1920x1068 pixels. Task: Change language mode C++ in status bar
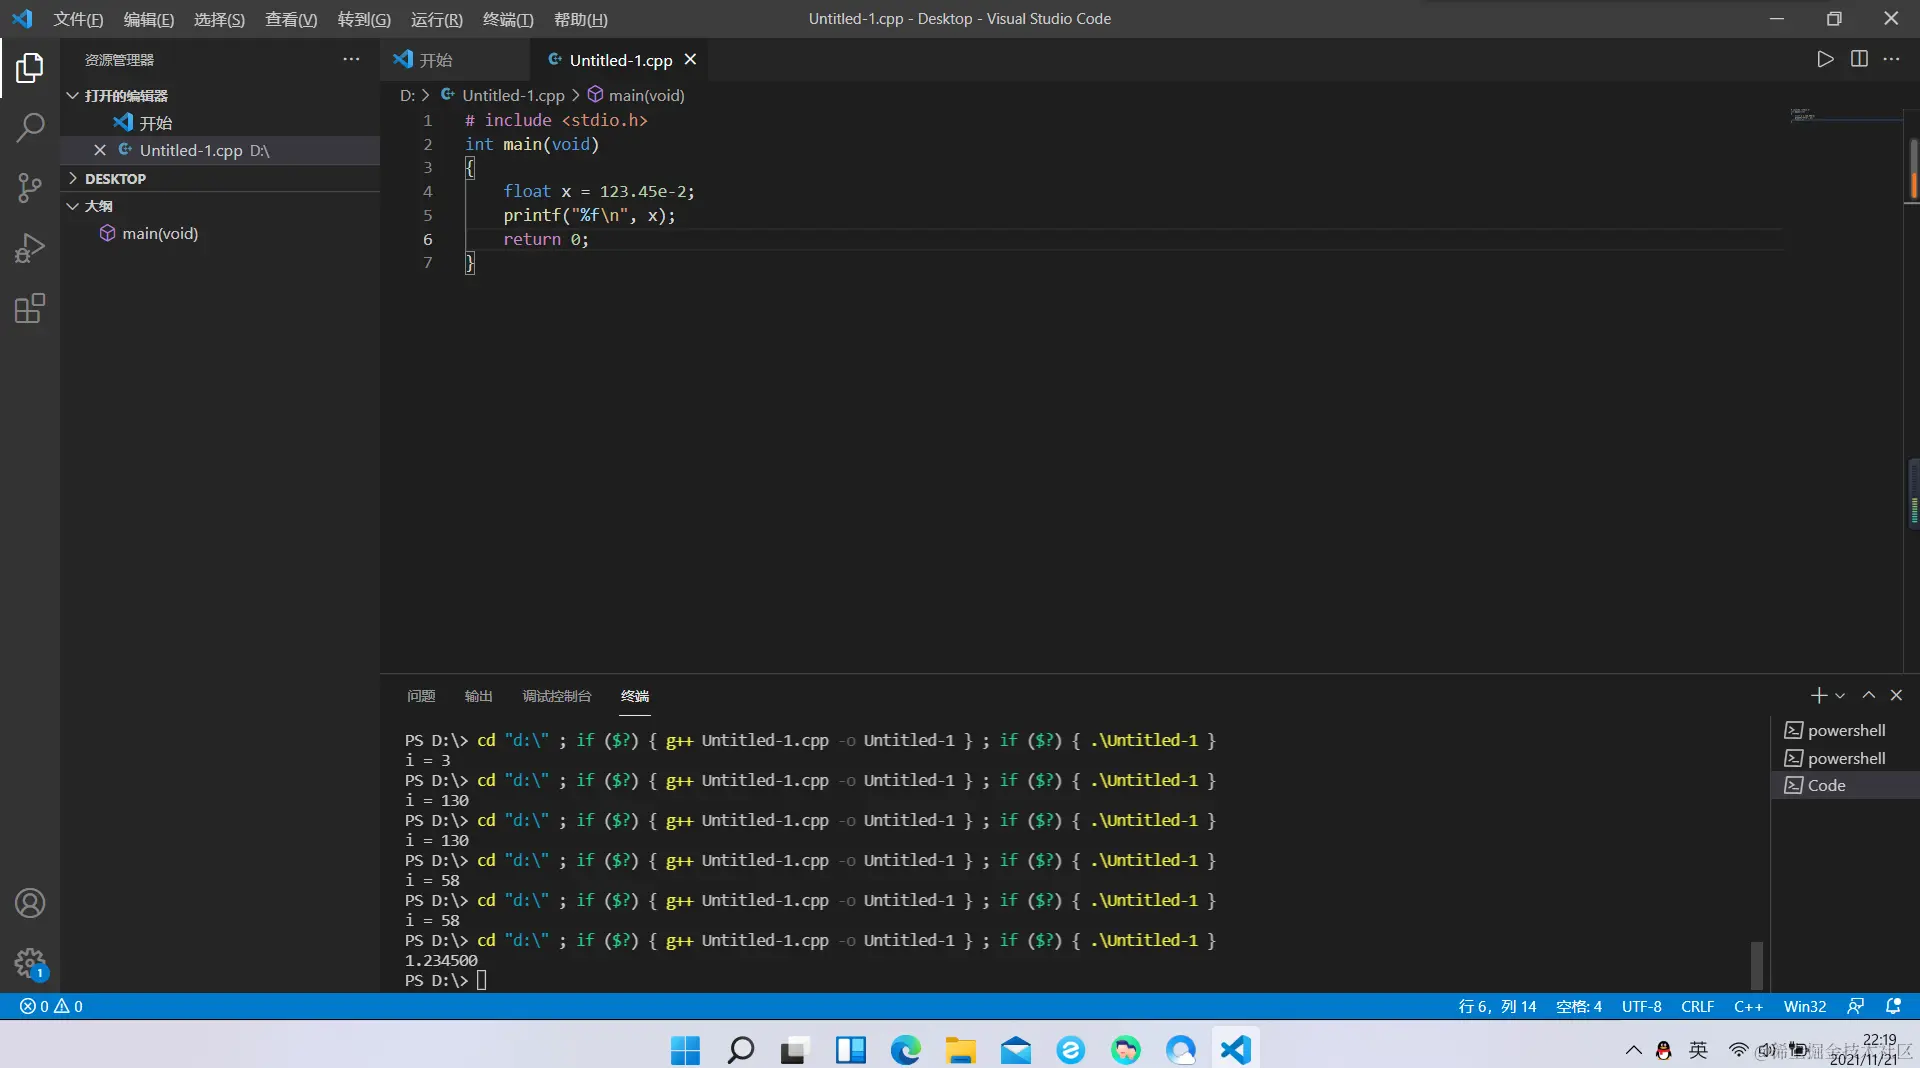coord(1748,1006)
